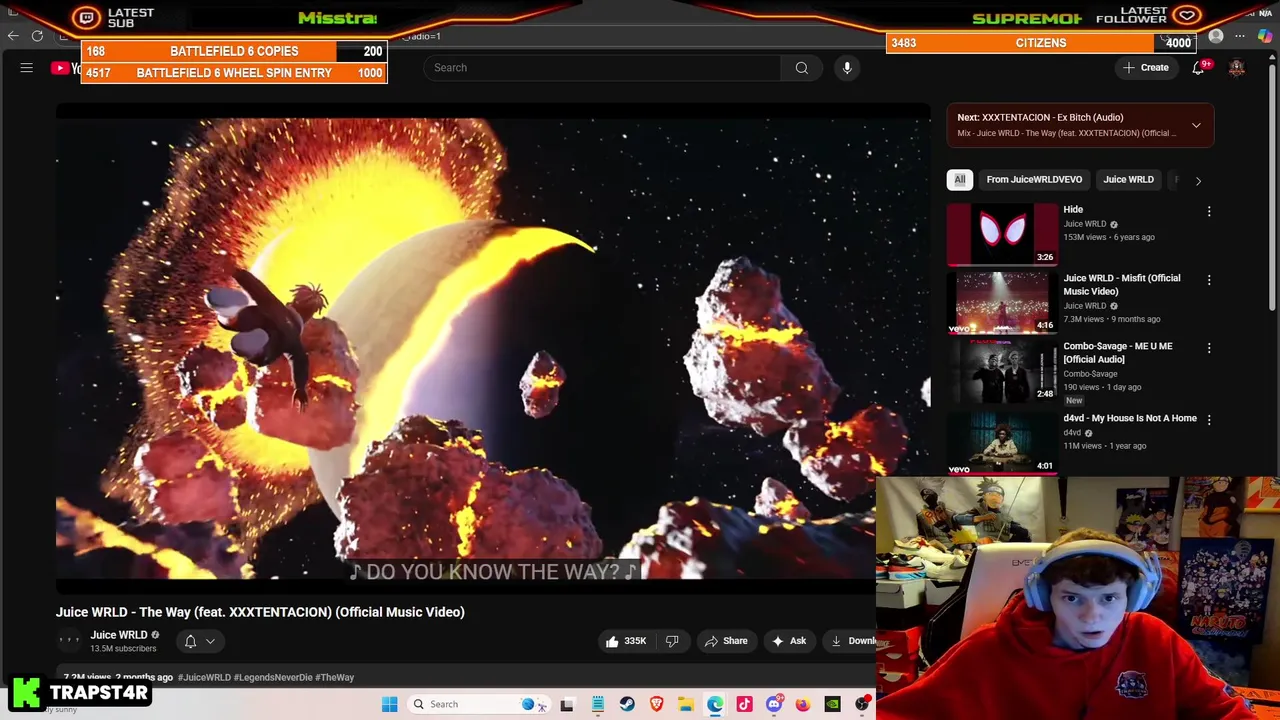Screen dimensions: 1280x720
Task: Open the Juice WRLD - Misfit video thumbnail
Action: (1002, 303)
